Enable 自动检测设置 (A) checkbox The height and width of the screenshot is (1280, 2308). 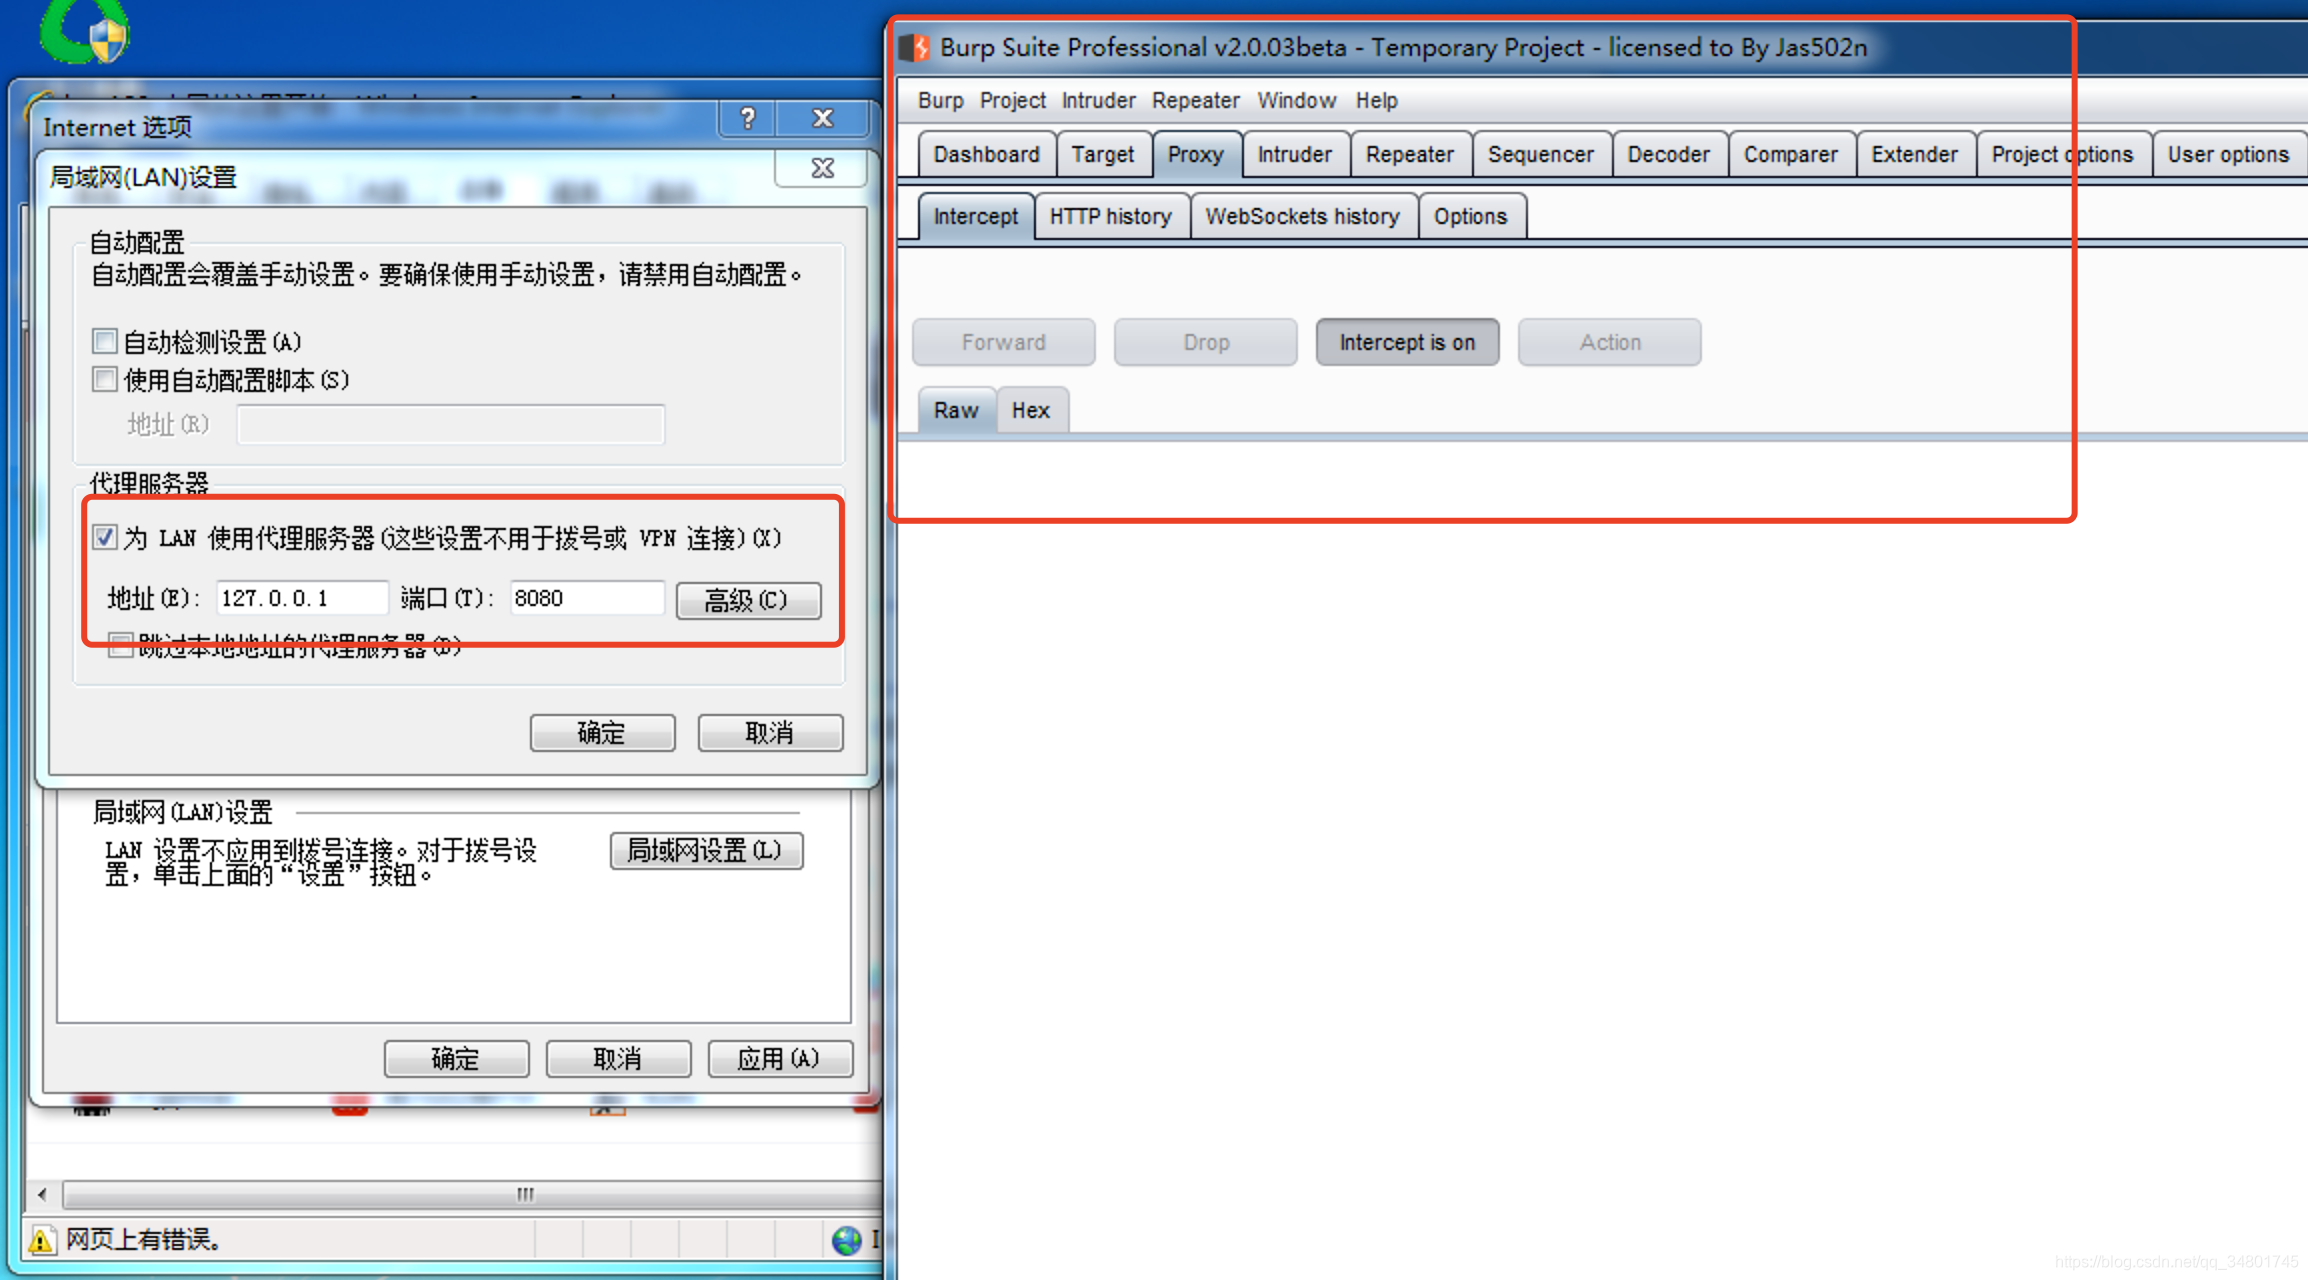[x=104, y=341]
